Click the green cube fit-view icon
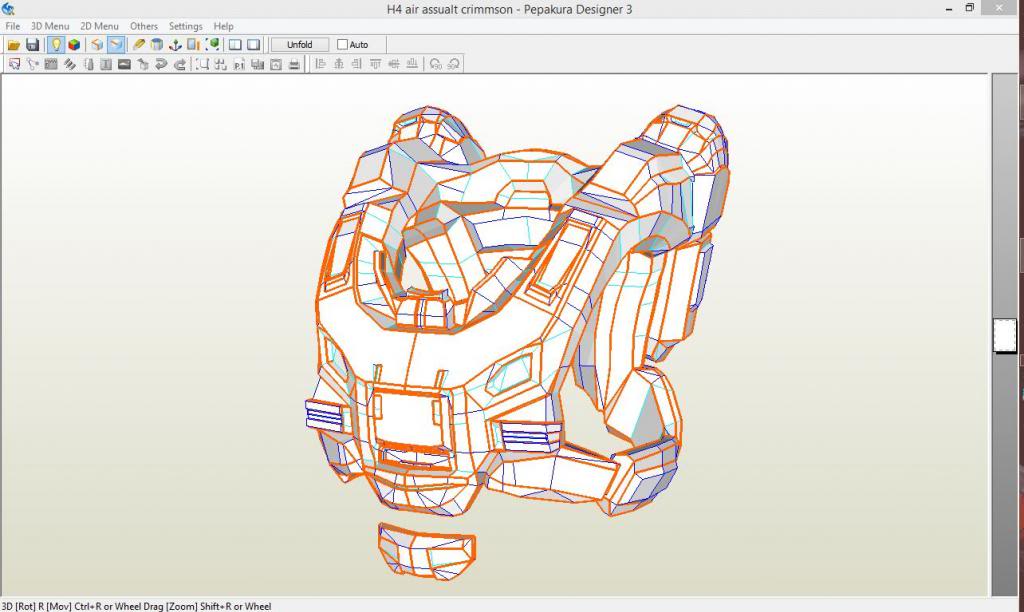The image size is (1024, 612). [212, 44]
